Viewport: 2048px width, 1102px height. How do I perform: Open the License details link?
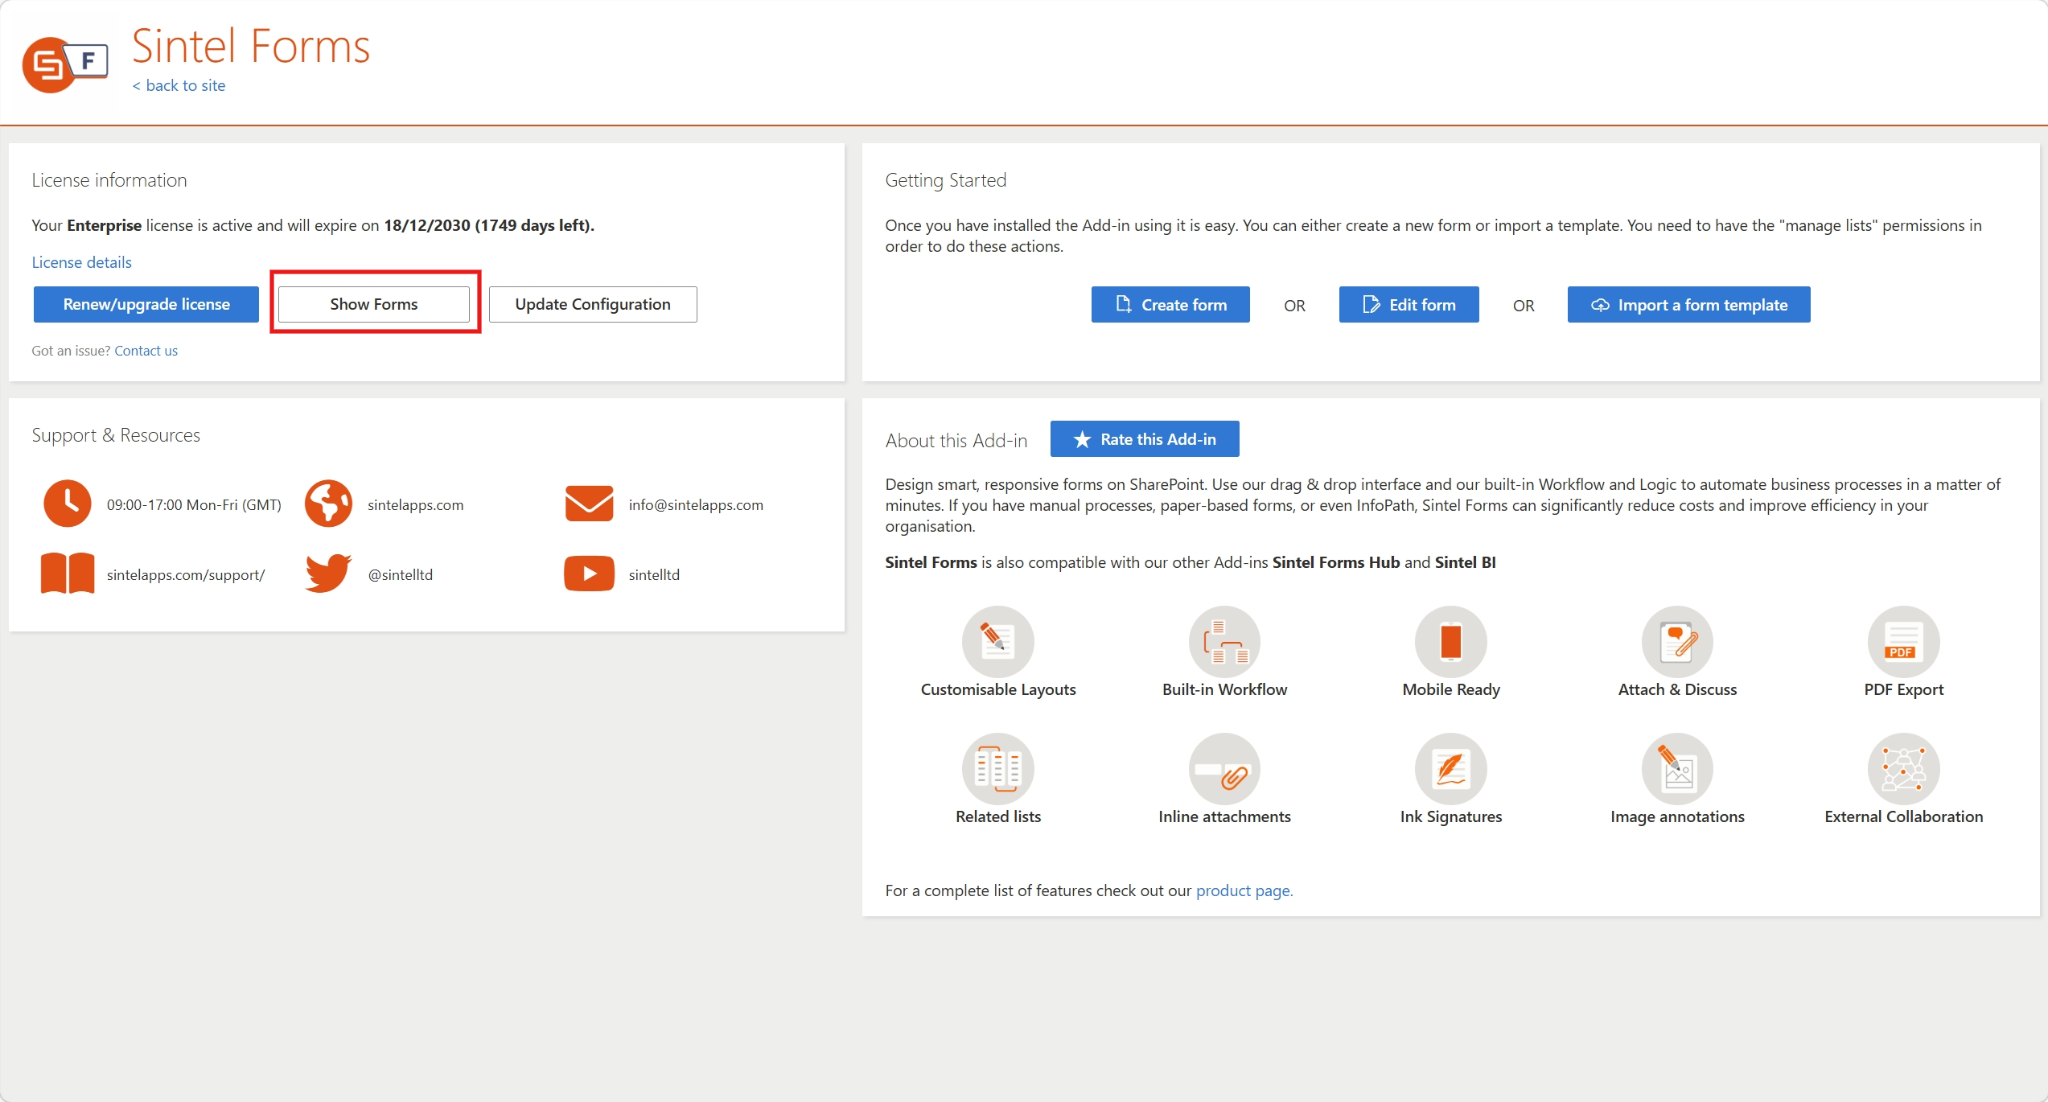click(x=81, y=262)
